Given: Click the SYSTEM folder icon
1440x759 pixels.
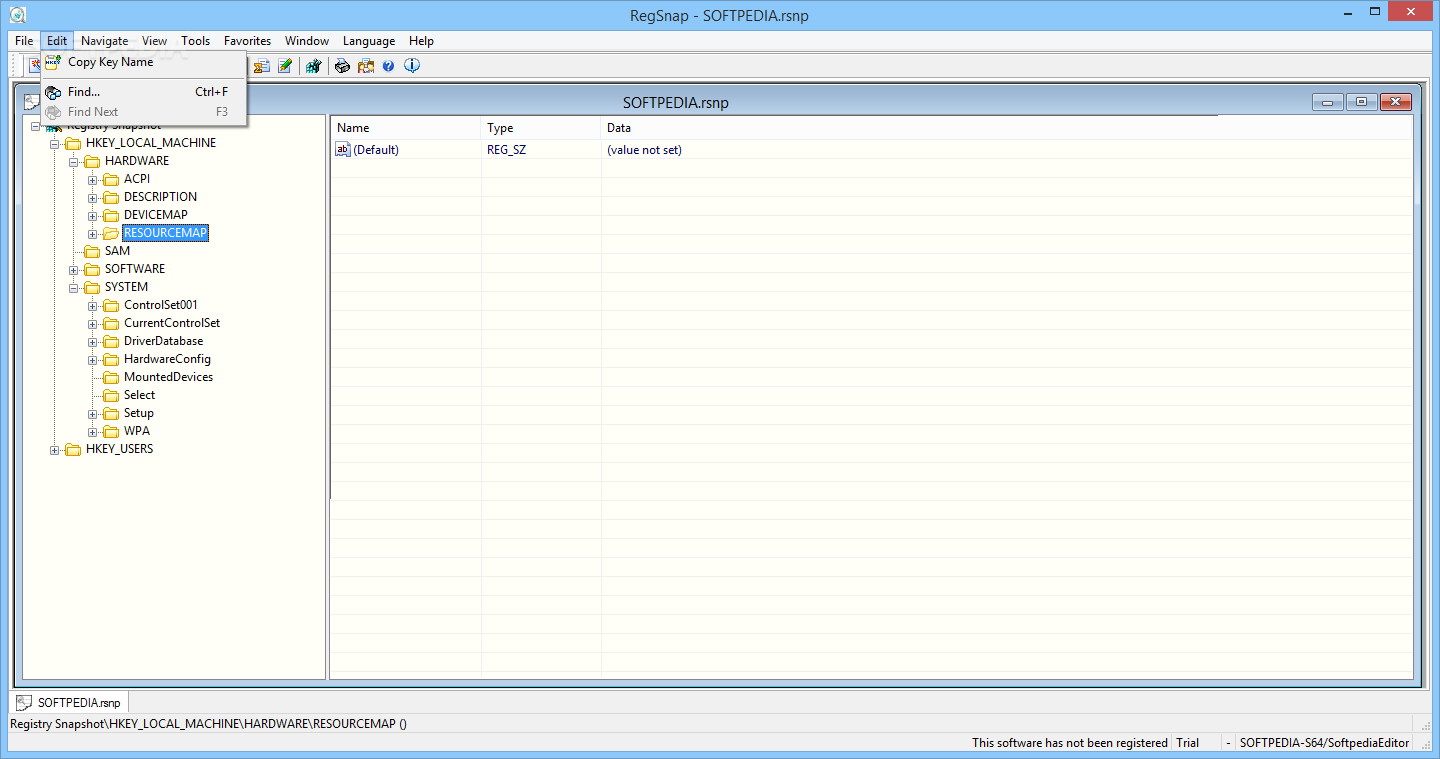Looking at the screenshot, I should [x=92, y=287].
